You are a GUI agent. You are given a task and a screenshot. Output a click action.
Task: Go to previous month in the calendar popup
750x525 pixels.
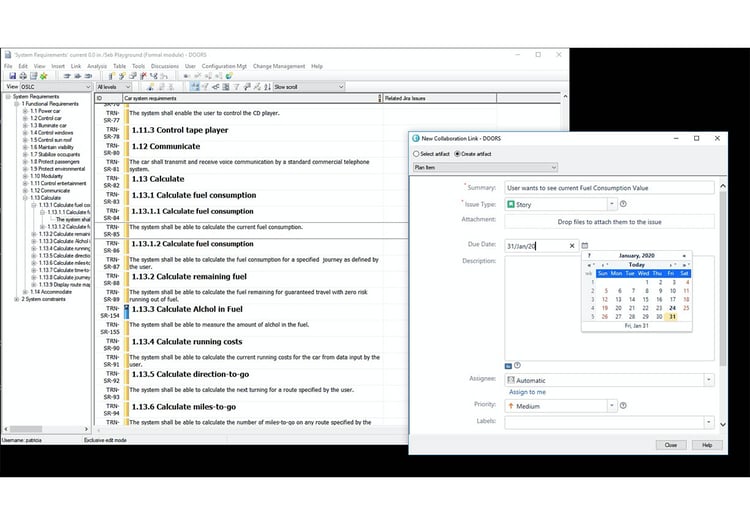click(x=604, y=265)
